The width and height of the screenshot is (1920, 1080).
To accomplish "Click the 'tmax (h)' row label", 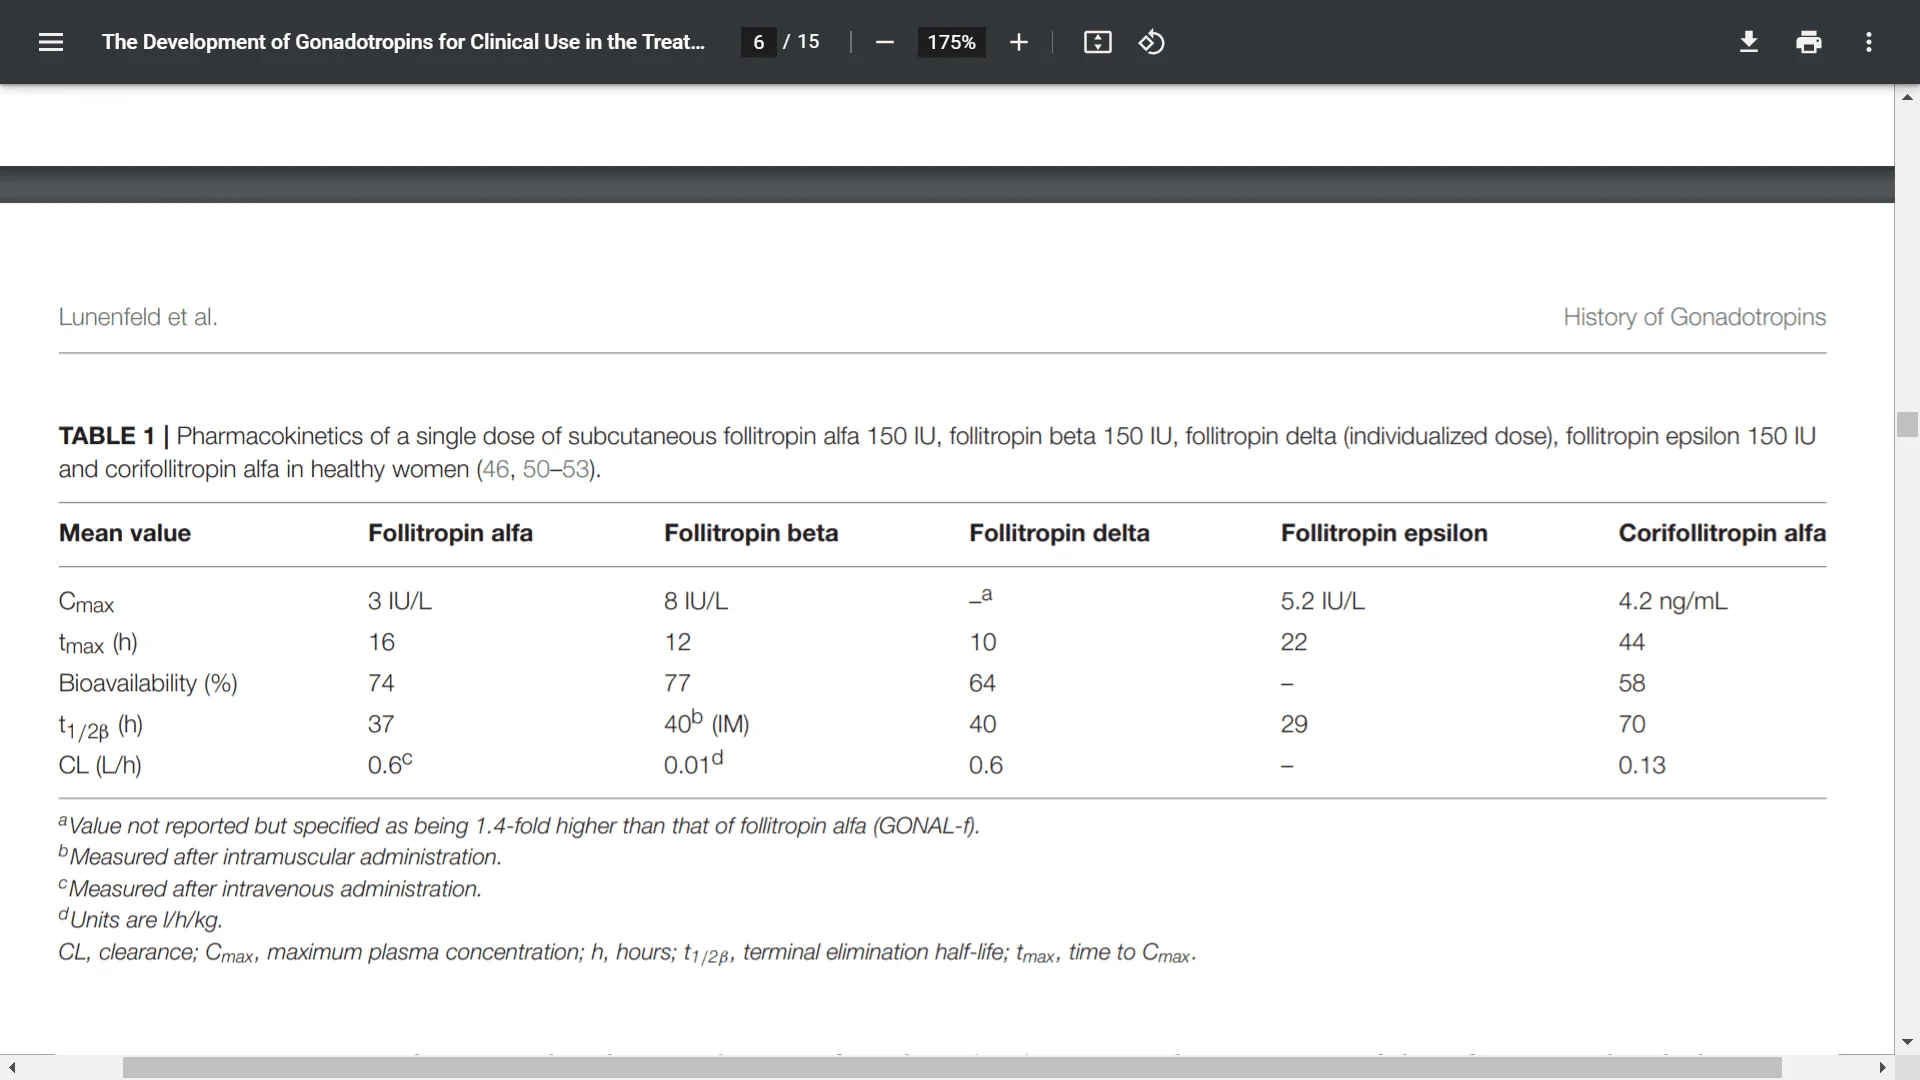I will pyautogui.click(x=98, y=643).
